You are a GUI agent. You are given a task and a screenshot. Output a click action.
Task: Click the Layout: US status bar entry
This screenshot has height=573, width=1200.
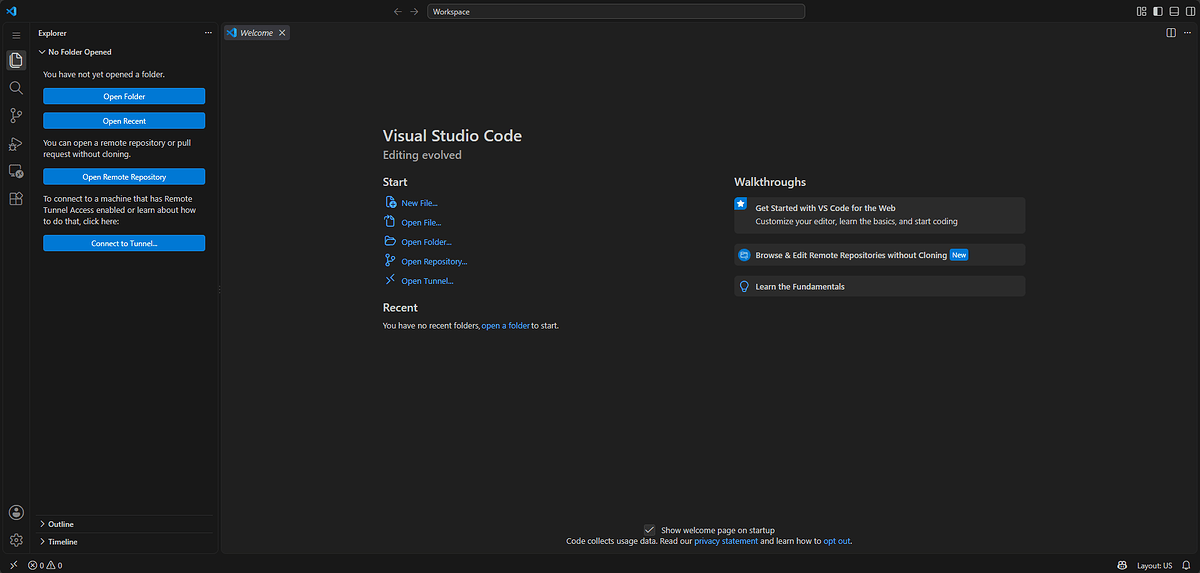tap(1154, 565)
